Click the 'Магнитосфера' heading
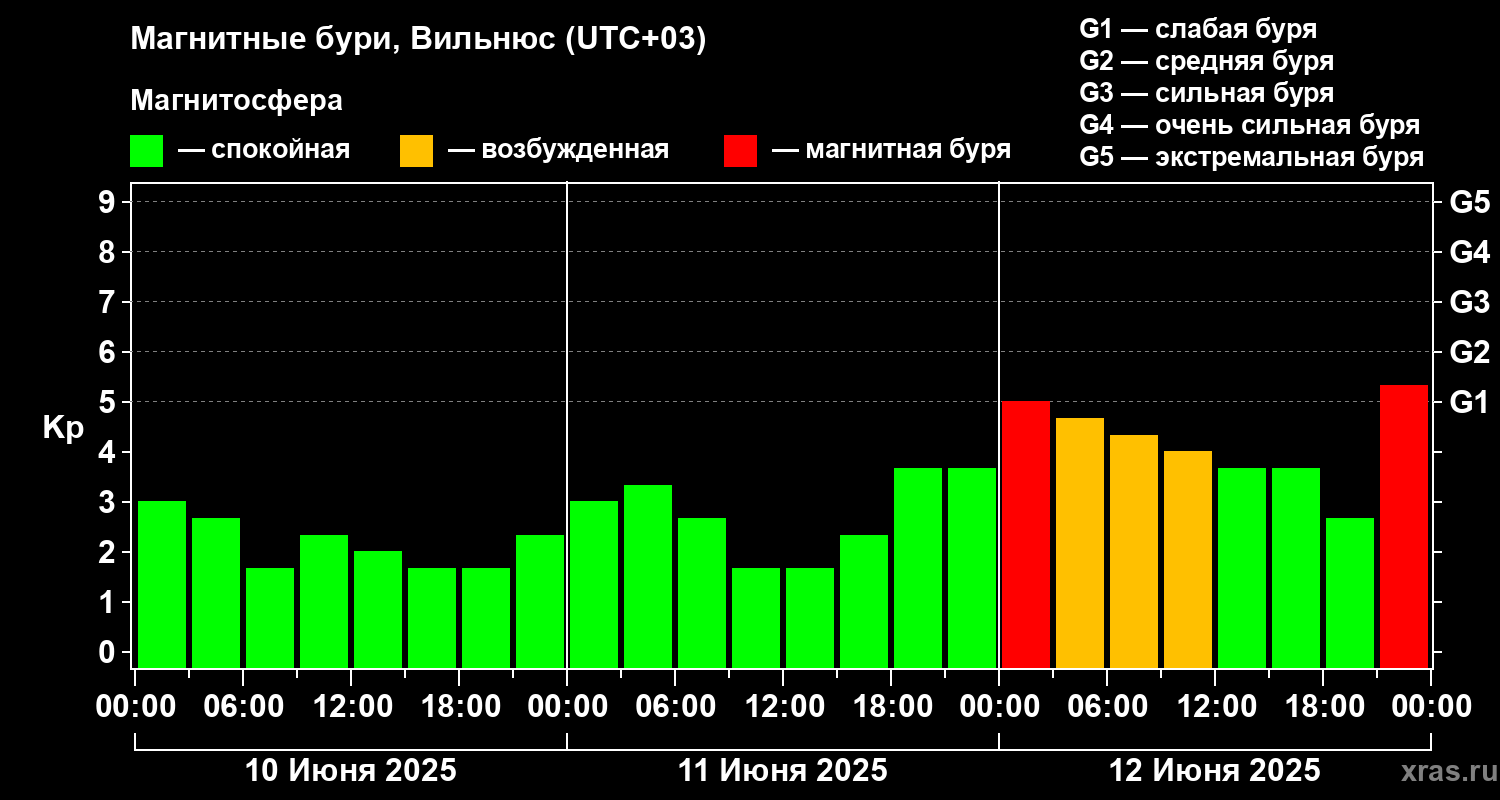The image size is (1500, 800). pyautogui.click(x=236, y=101)
